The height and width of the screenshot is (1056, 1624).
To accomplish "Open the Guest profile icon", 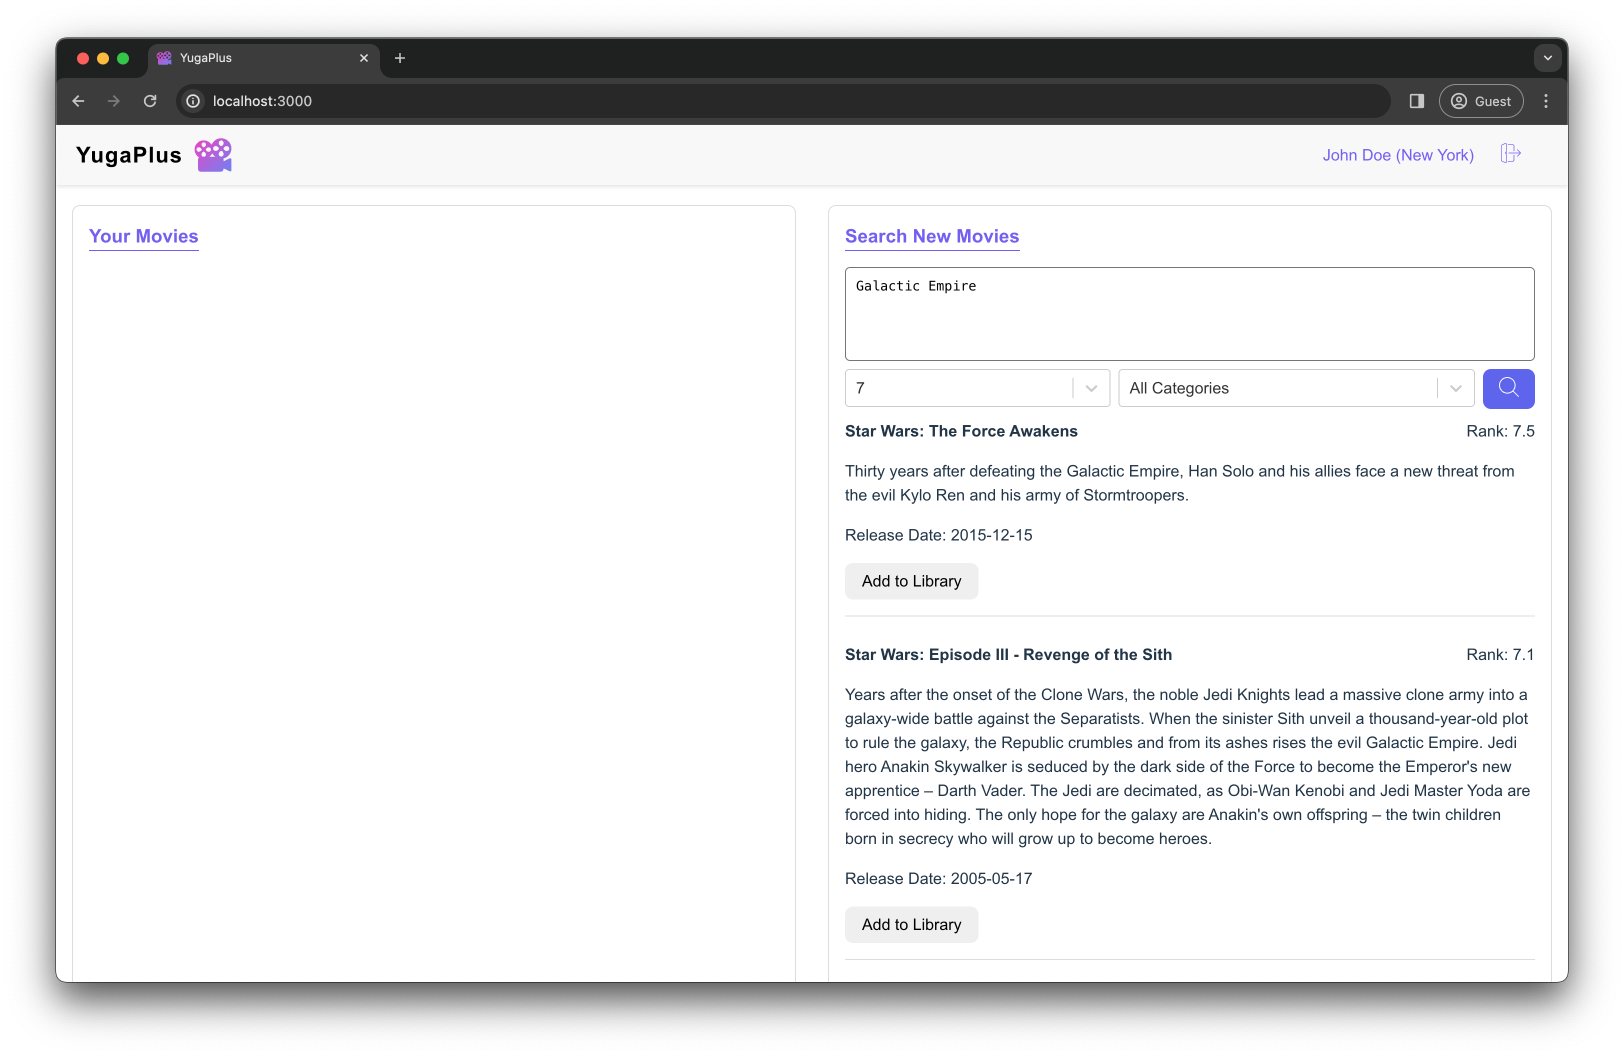I will 1481,101.
